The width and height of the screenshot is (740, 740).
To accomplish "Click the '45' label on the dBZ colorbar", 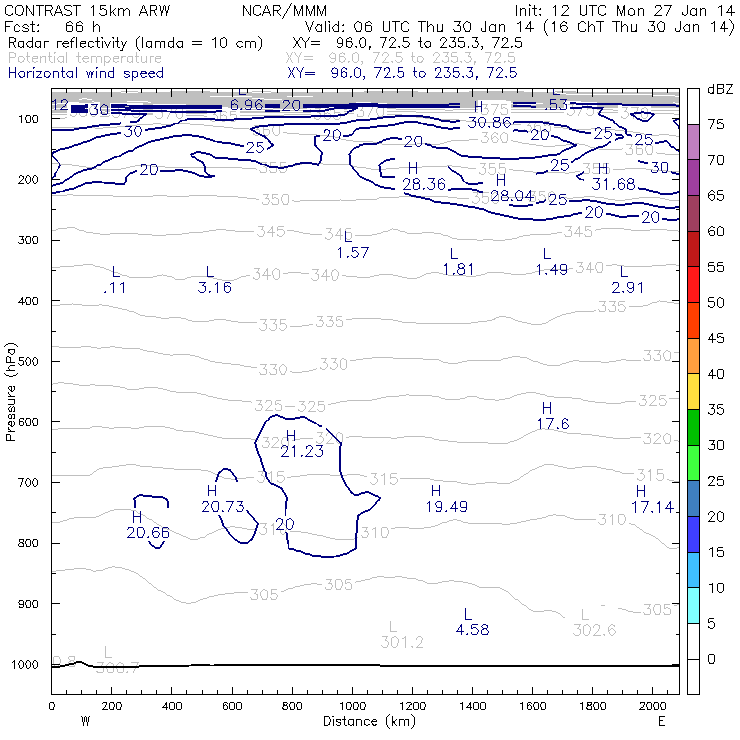I will click(x=716, y=338).
